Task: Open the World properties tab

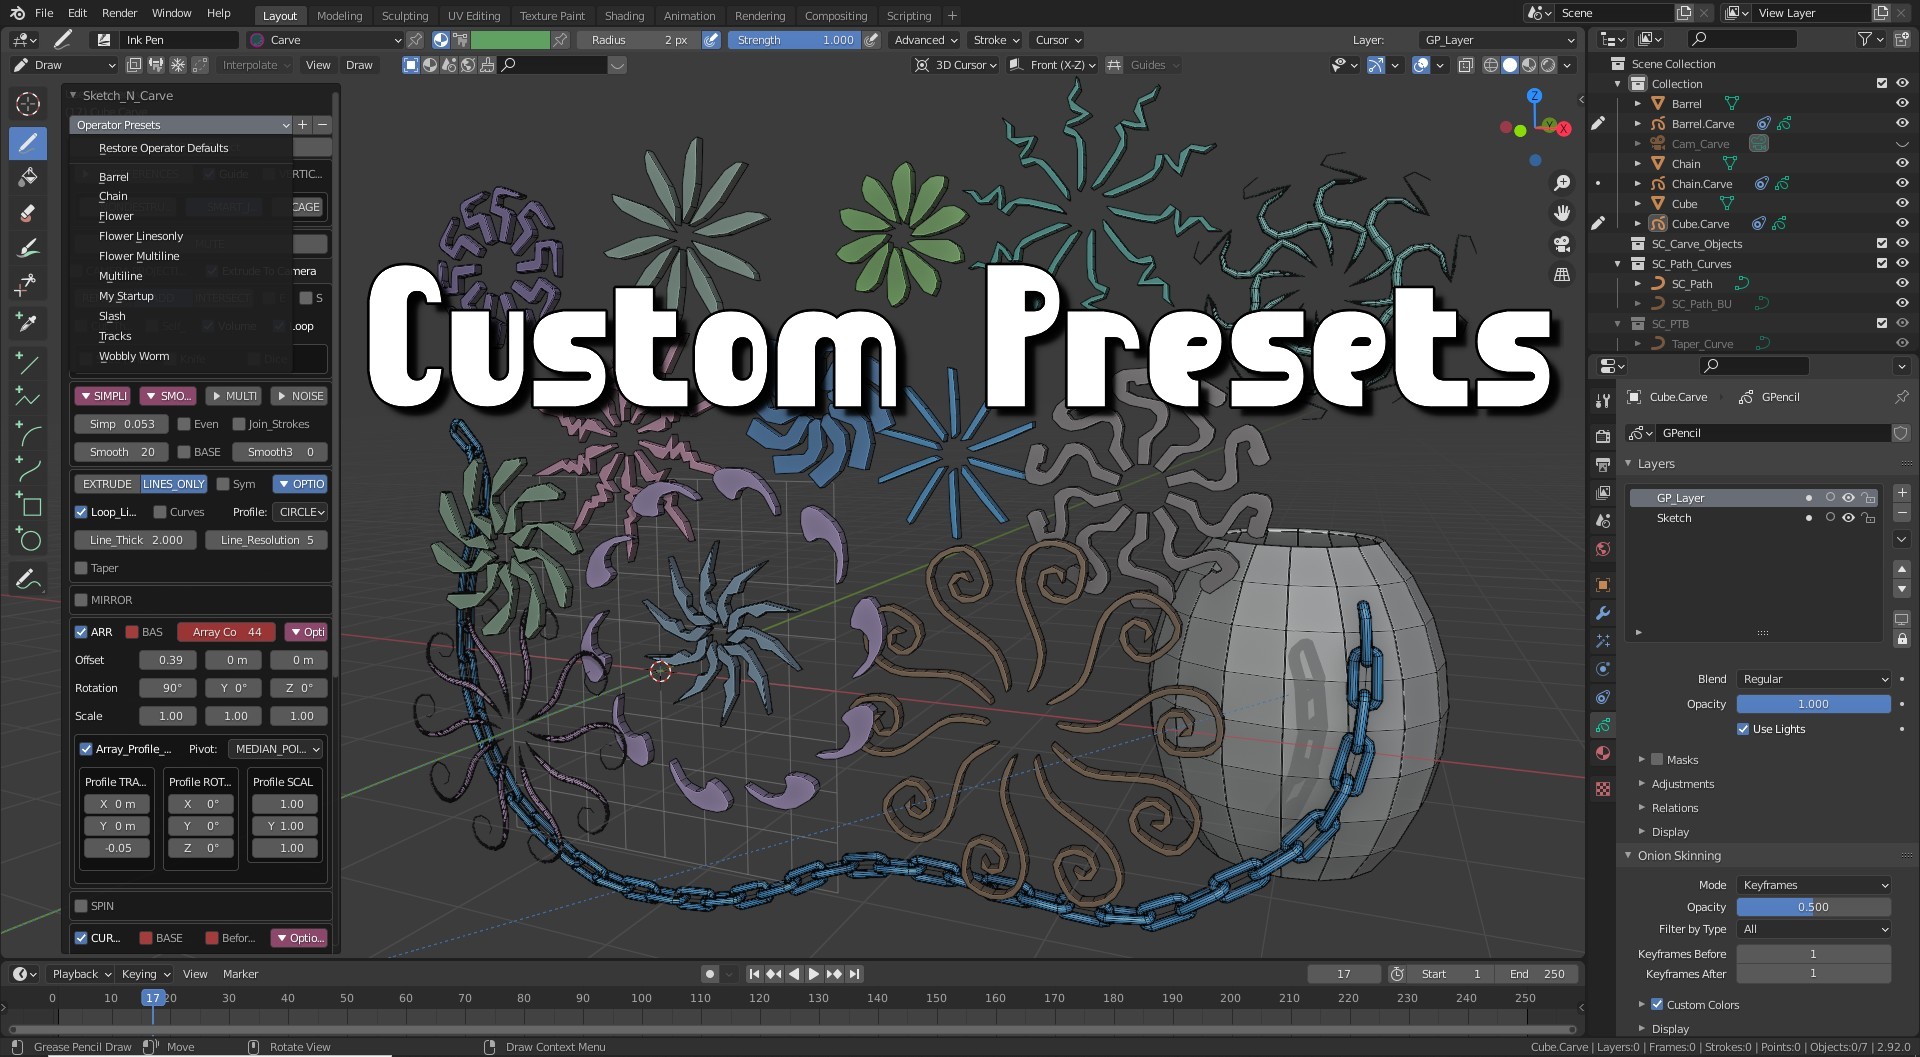Action: click(1603, 549)
